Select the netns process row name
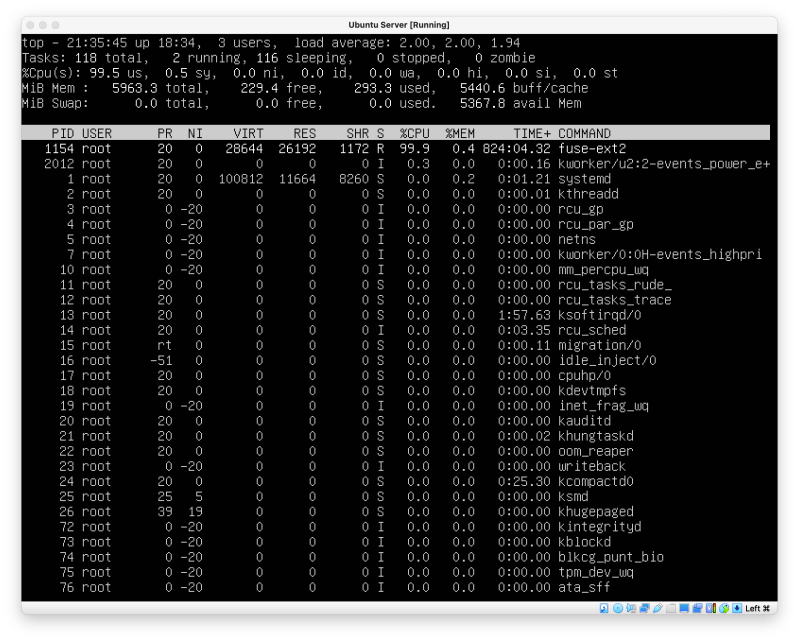The image size is (799, 641). [x=577, y=239]
